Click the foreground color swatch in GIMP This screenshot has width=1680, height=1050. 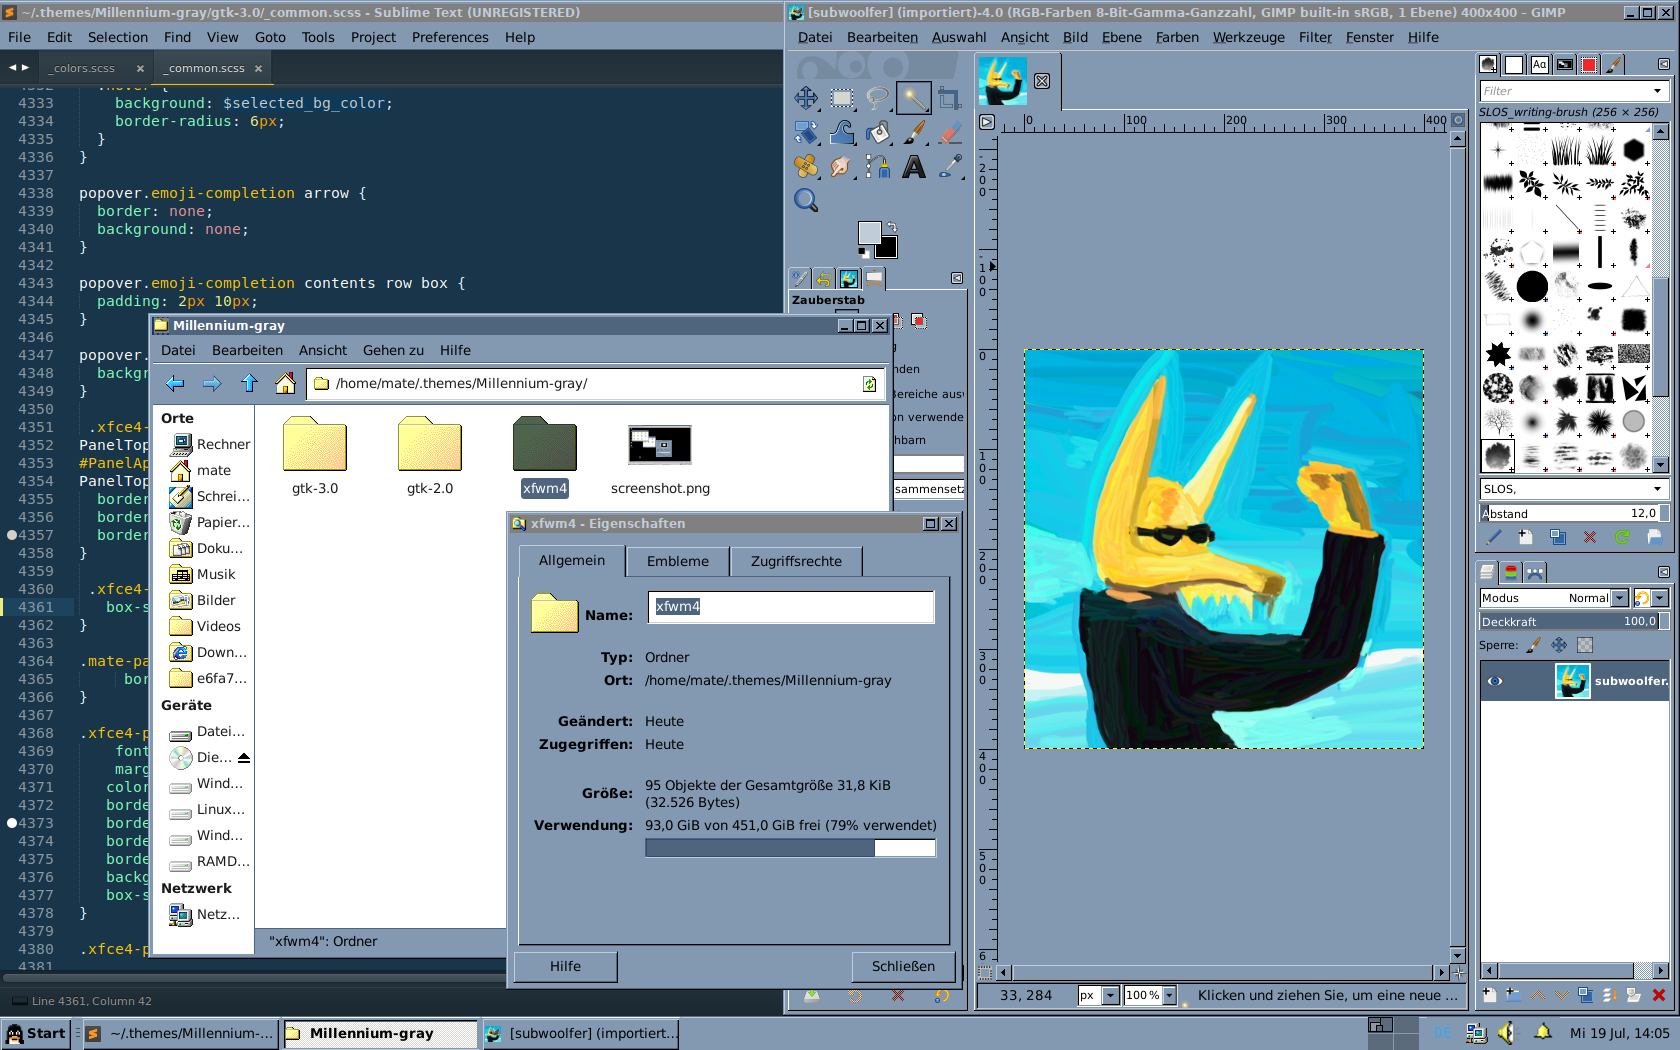869,233
